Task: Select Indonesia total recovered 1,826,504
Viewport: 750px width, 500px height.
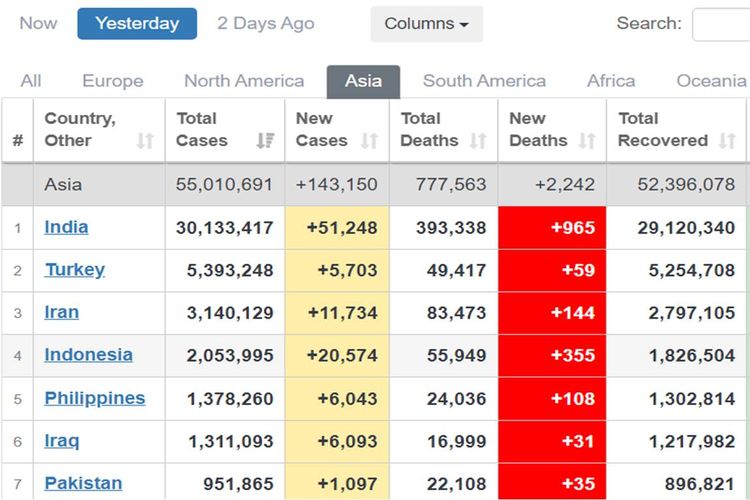Action: click(692, 356)
